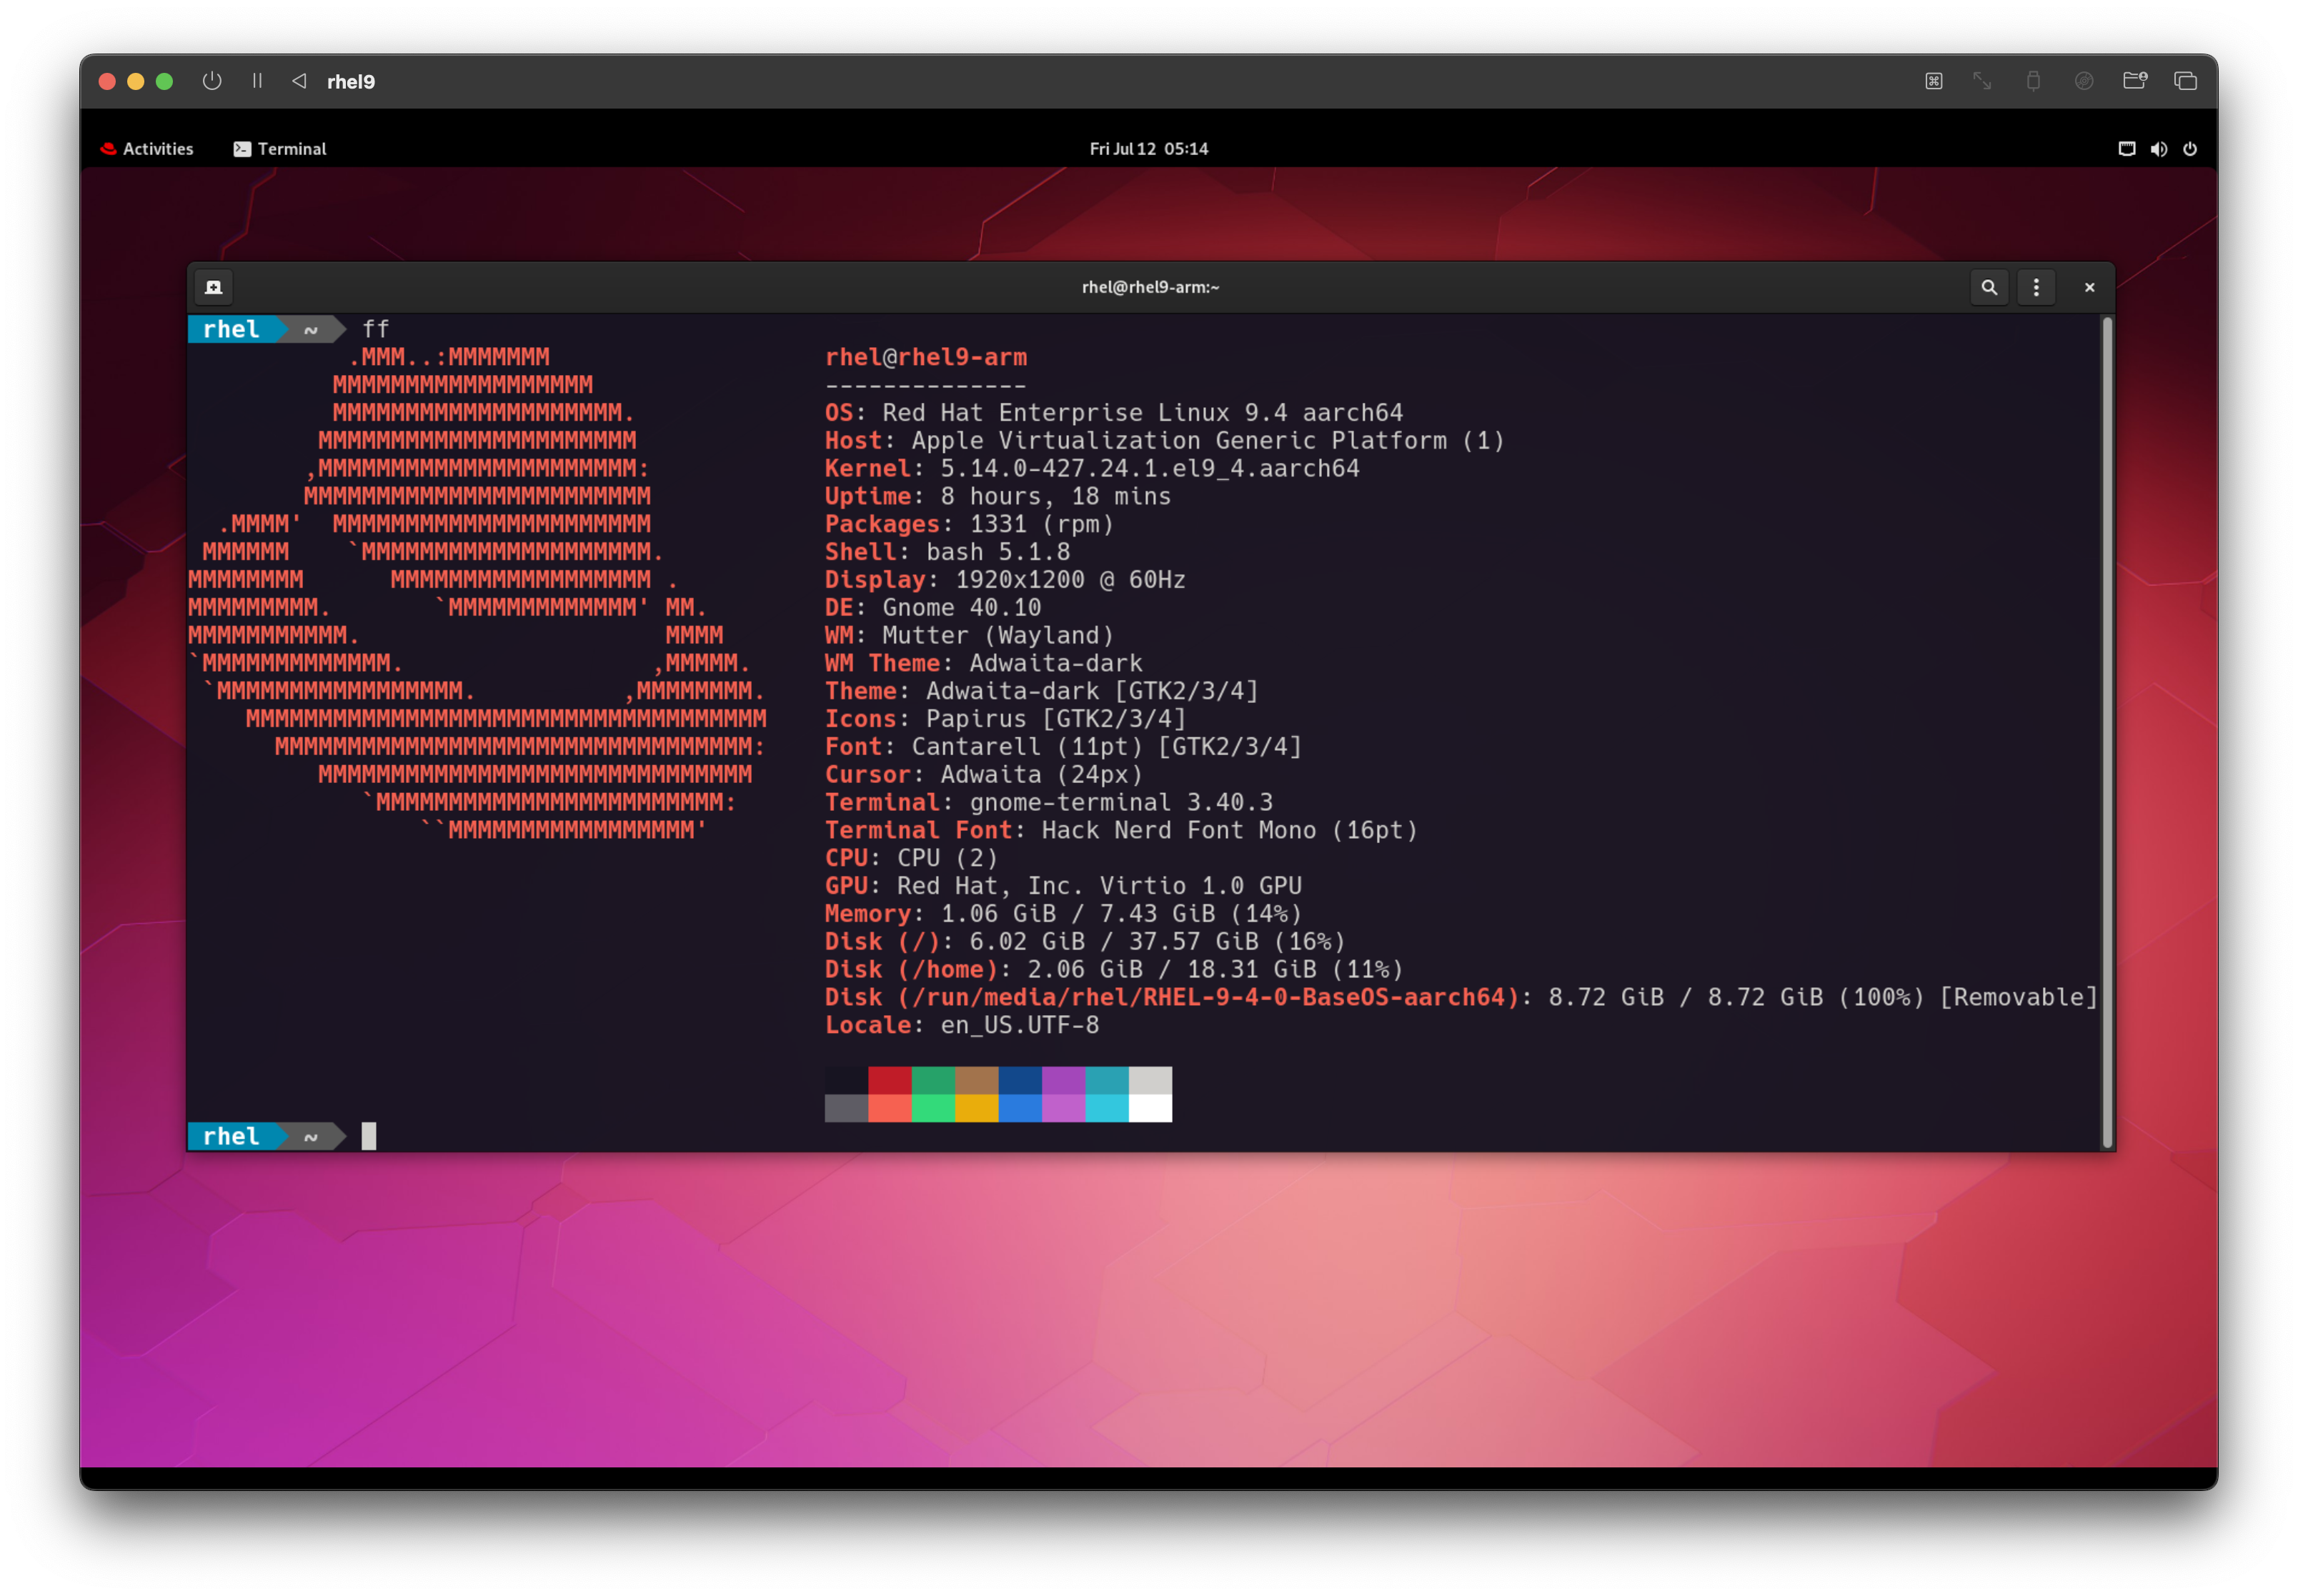Click the Red Hat logo beside Activities
Image resolution: width=2298 pixels, height=1596 pixels.
point(108,149)
